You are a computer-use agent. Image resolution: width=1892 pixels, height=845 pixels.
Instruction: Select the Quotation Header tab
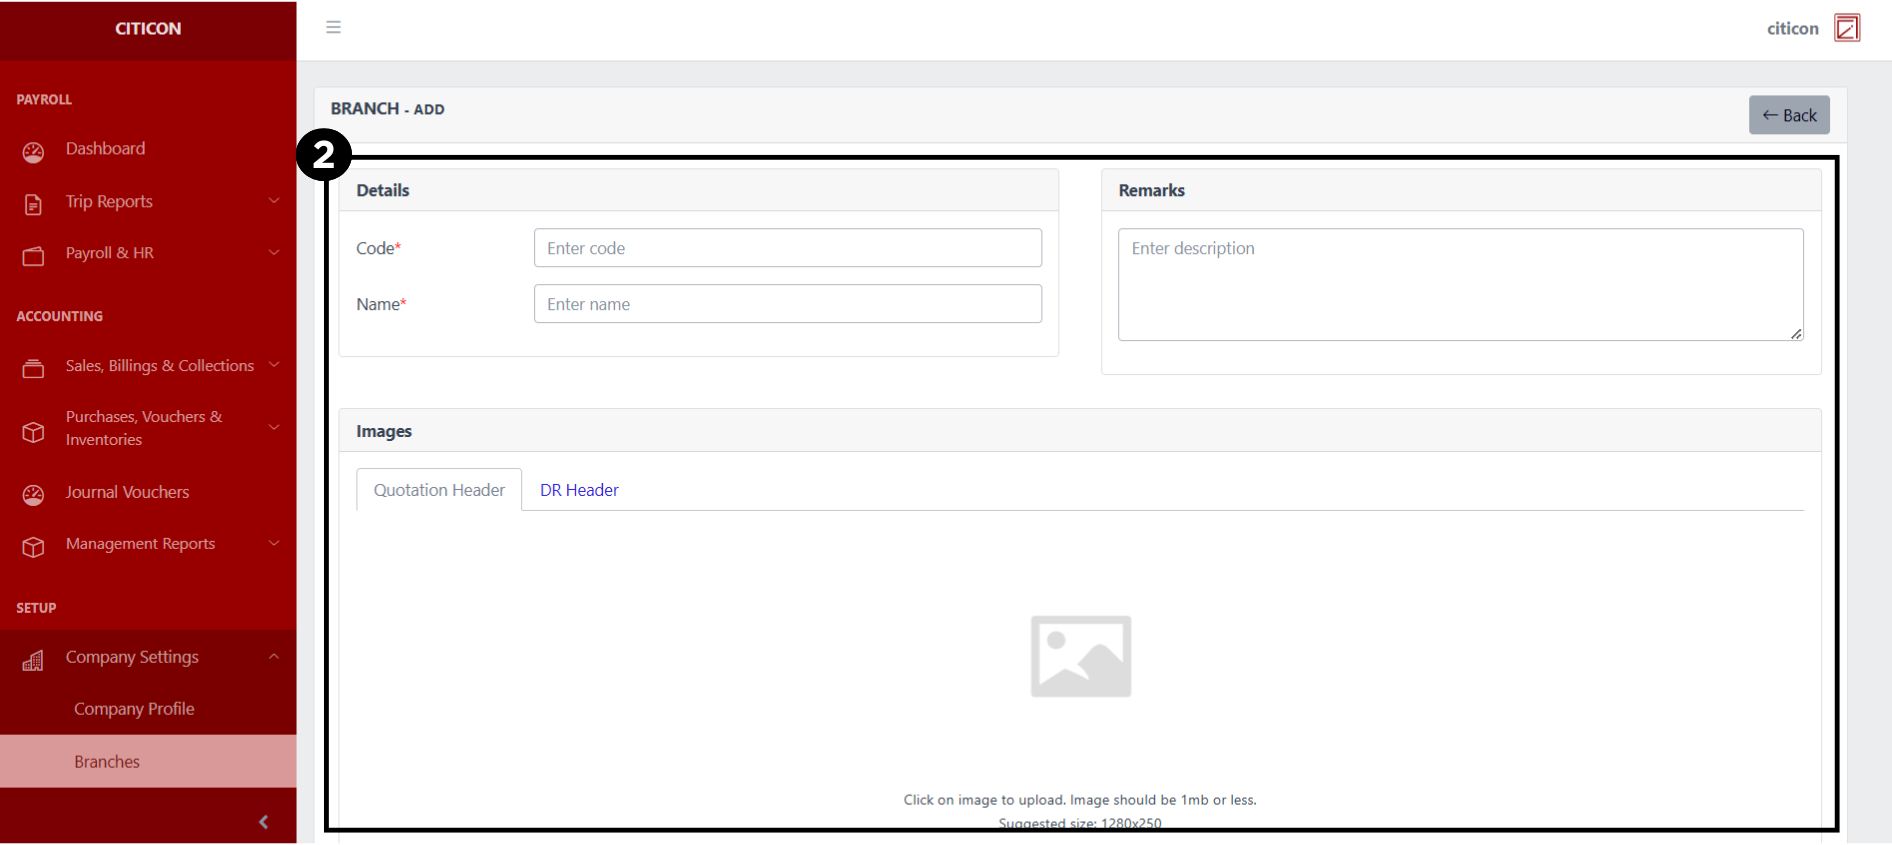pyautogui.click(x=439, y=490)
